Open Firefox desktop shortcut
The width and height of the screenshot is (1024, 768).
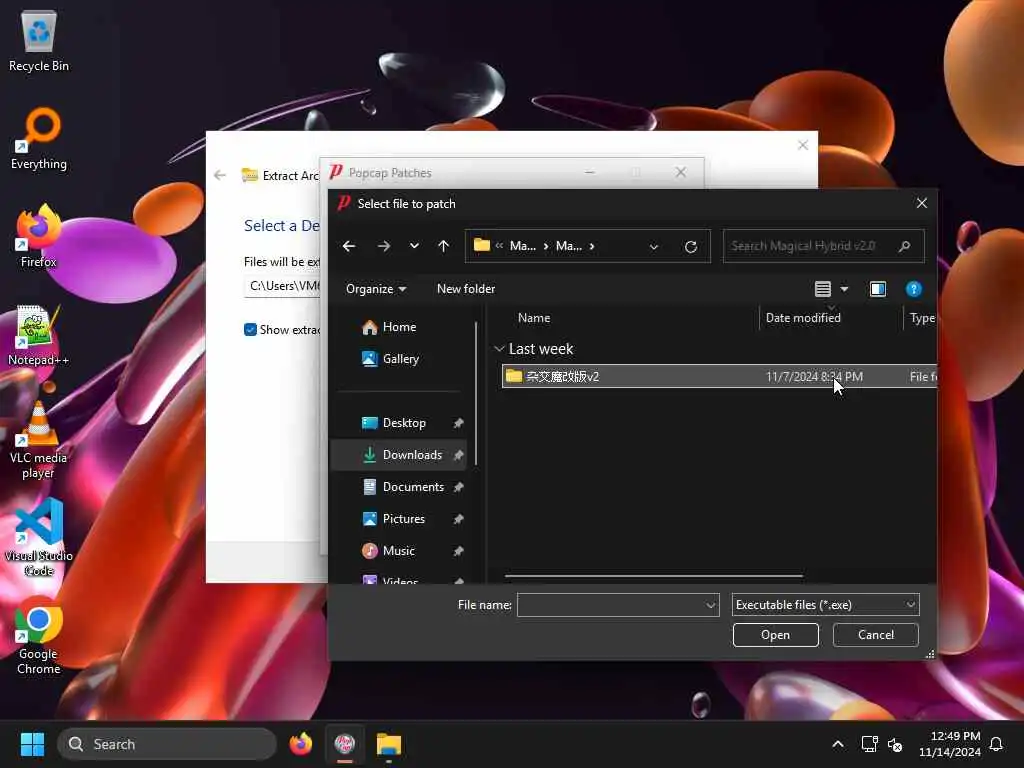coord(39,236)
